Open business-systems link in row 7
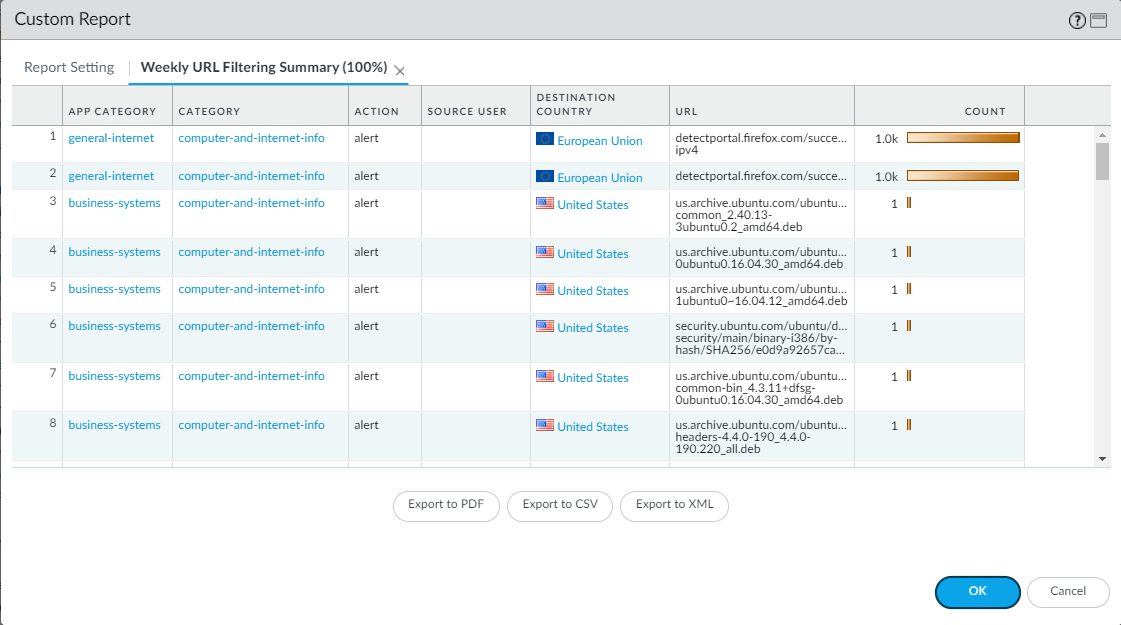1121x625 pixels. [114, 376]
